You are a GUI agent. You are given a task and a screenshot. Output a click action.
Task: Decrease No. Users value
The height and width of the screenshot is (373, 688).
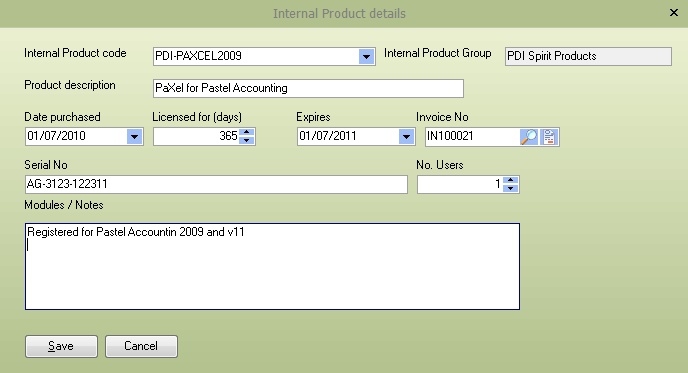510,188
